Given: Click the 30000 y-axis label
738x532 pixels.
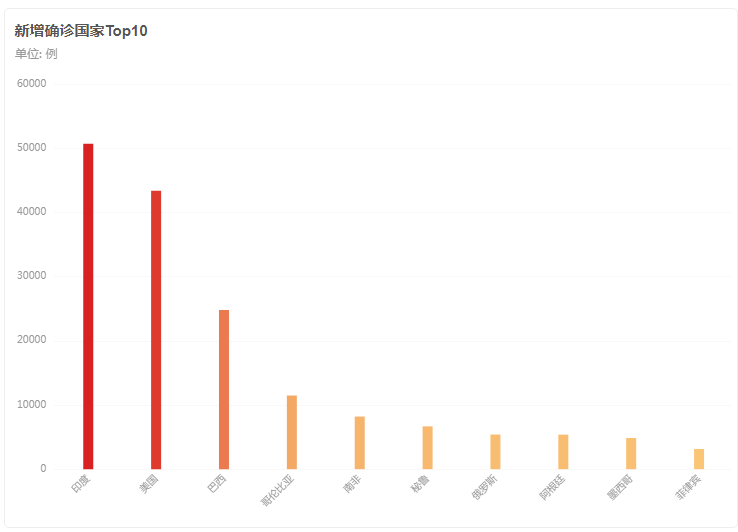Looking at the screenshot, I should (x=32, y=276).
